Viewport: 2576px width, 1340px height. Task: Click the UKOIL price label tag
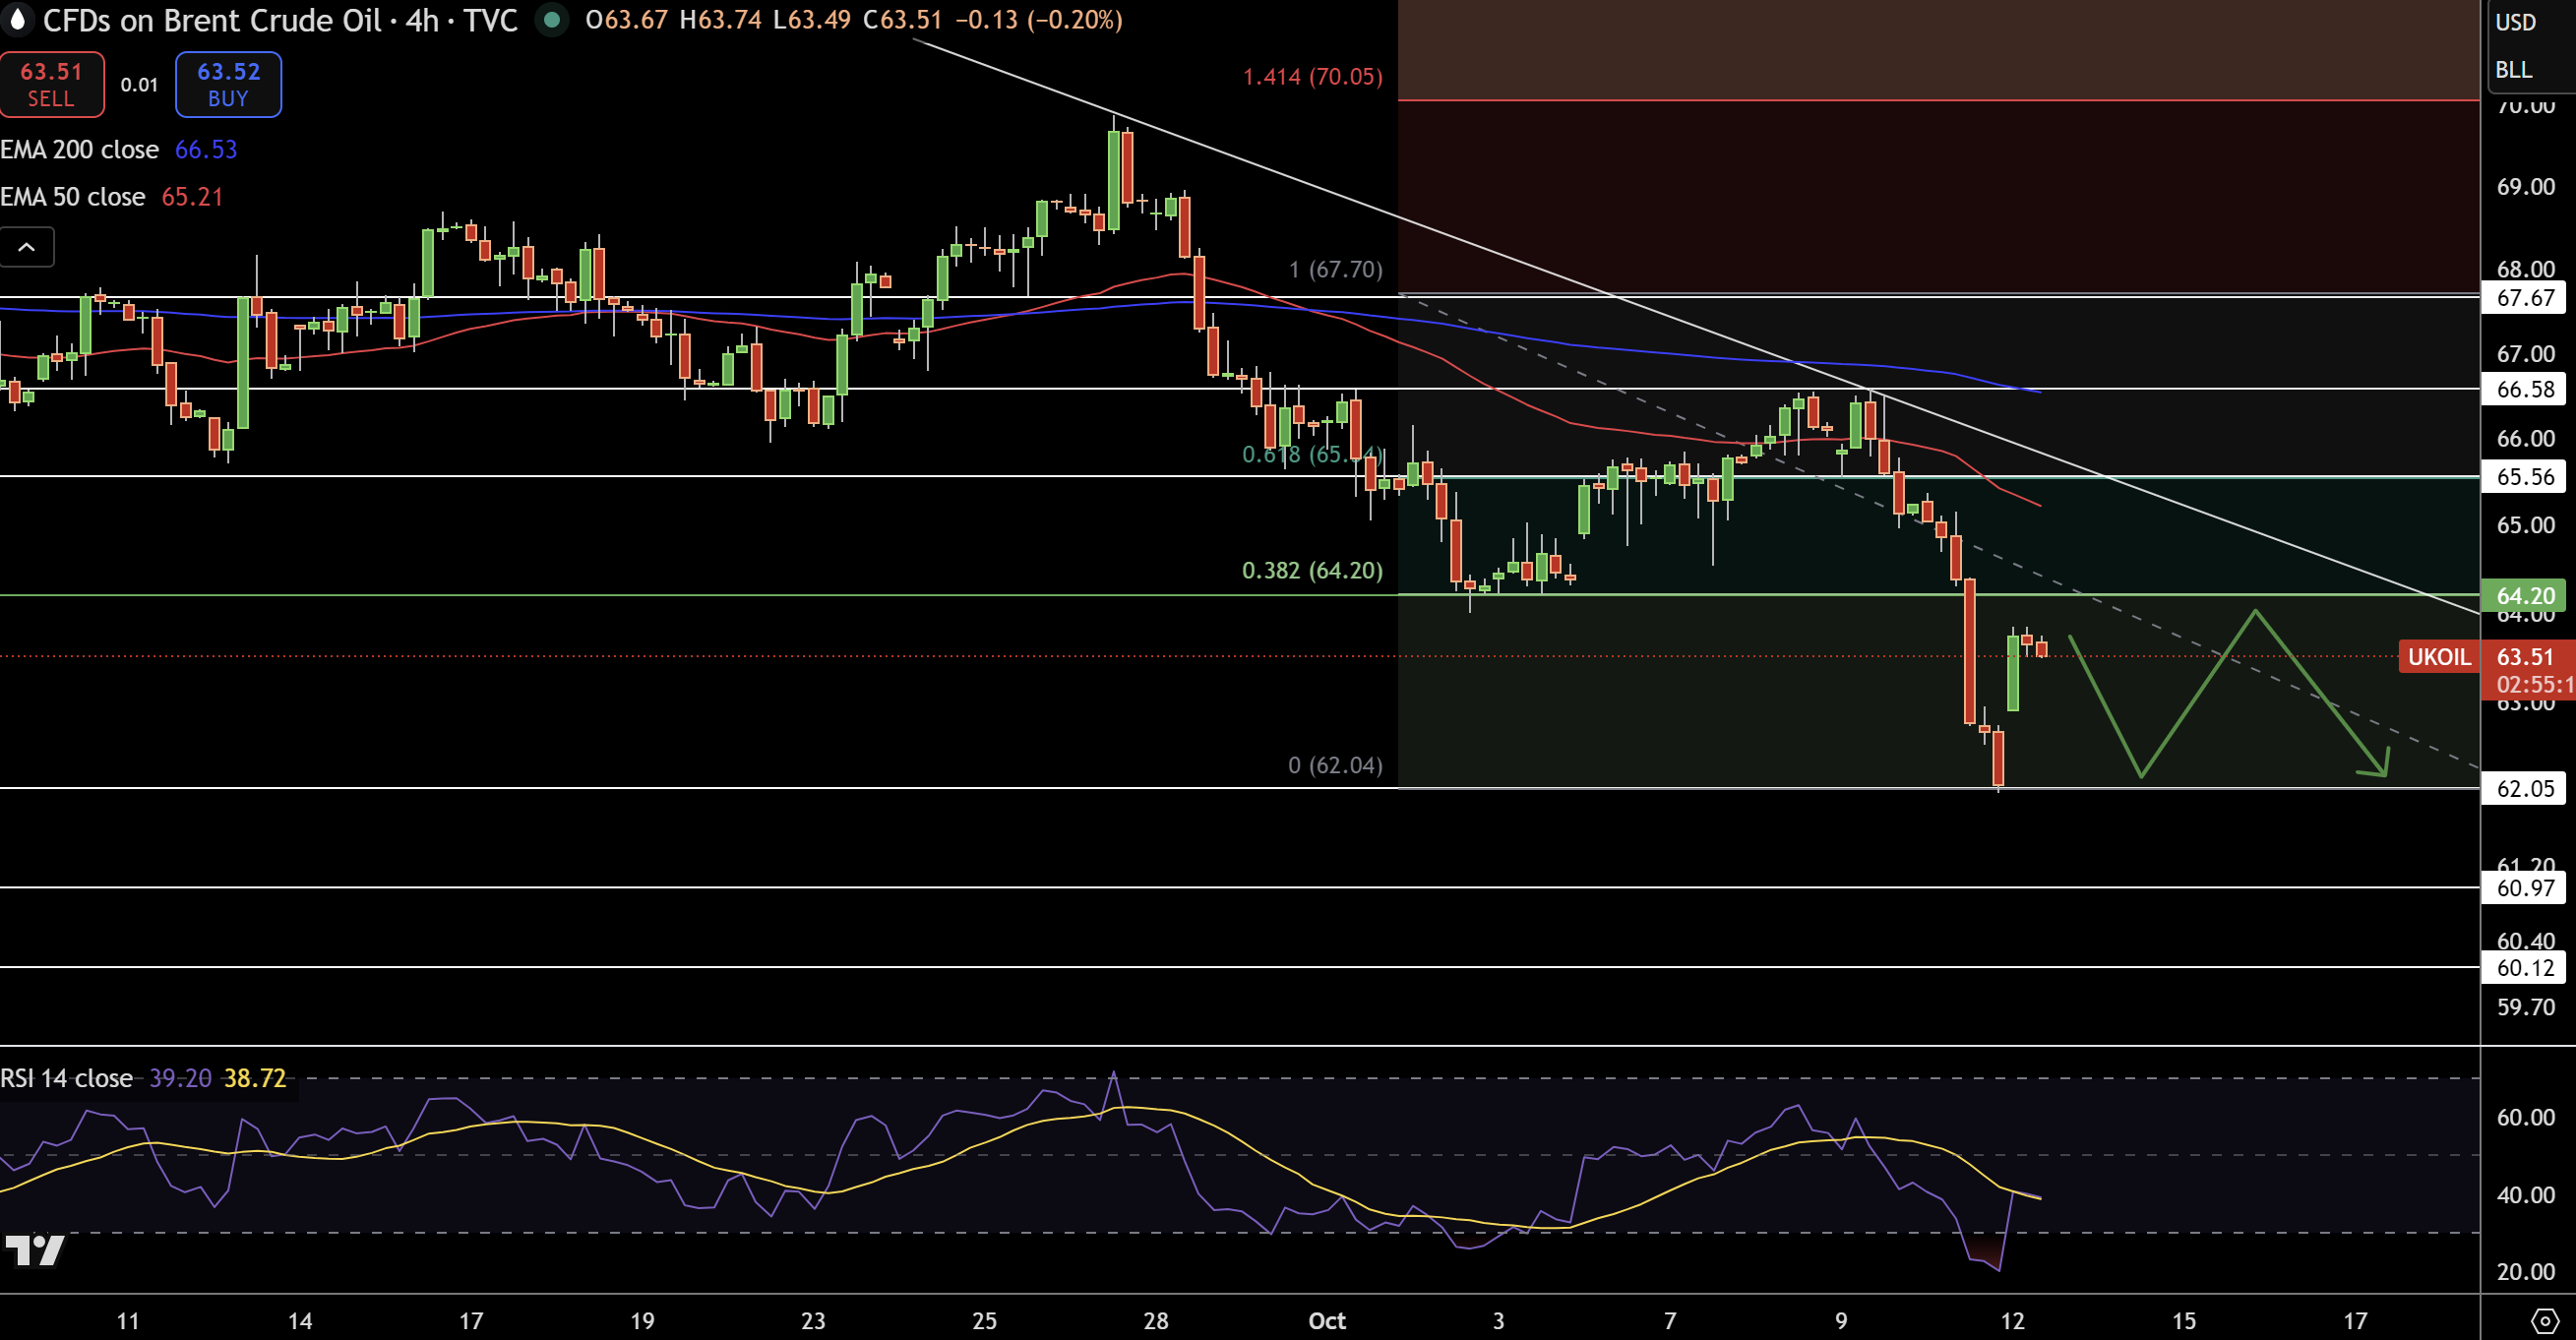click(x=2438, y=657)
